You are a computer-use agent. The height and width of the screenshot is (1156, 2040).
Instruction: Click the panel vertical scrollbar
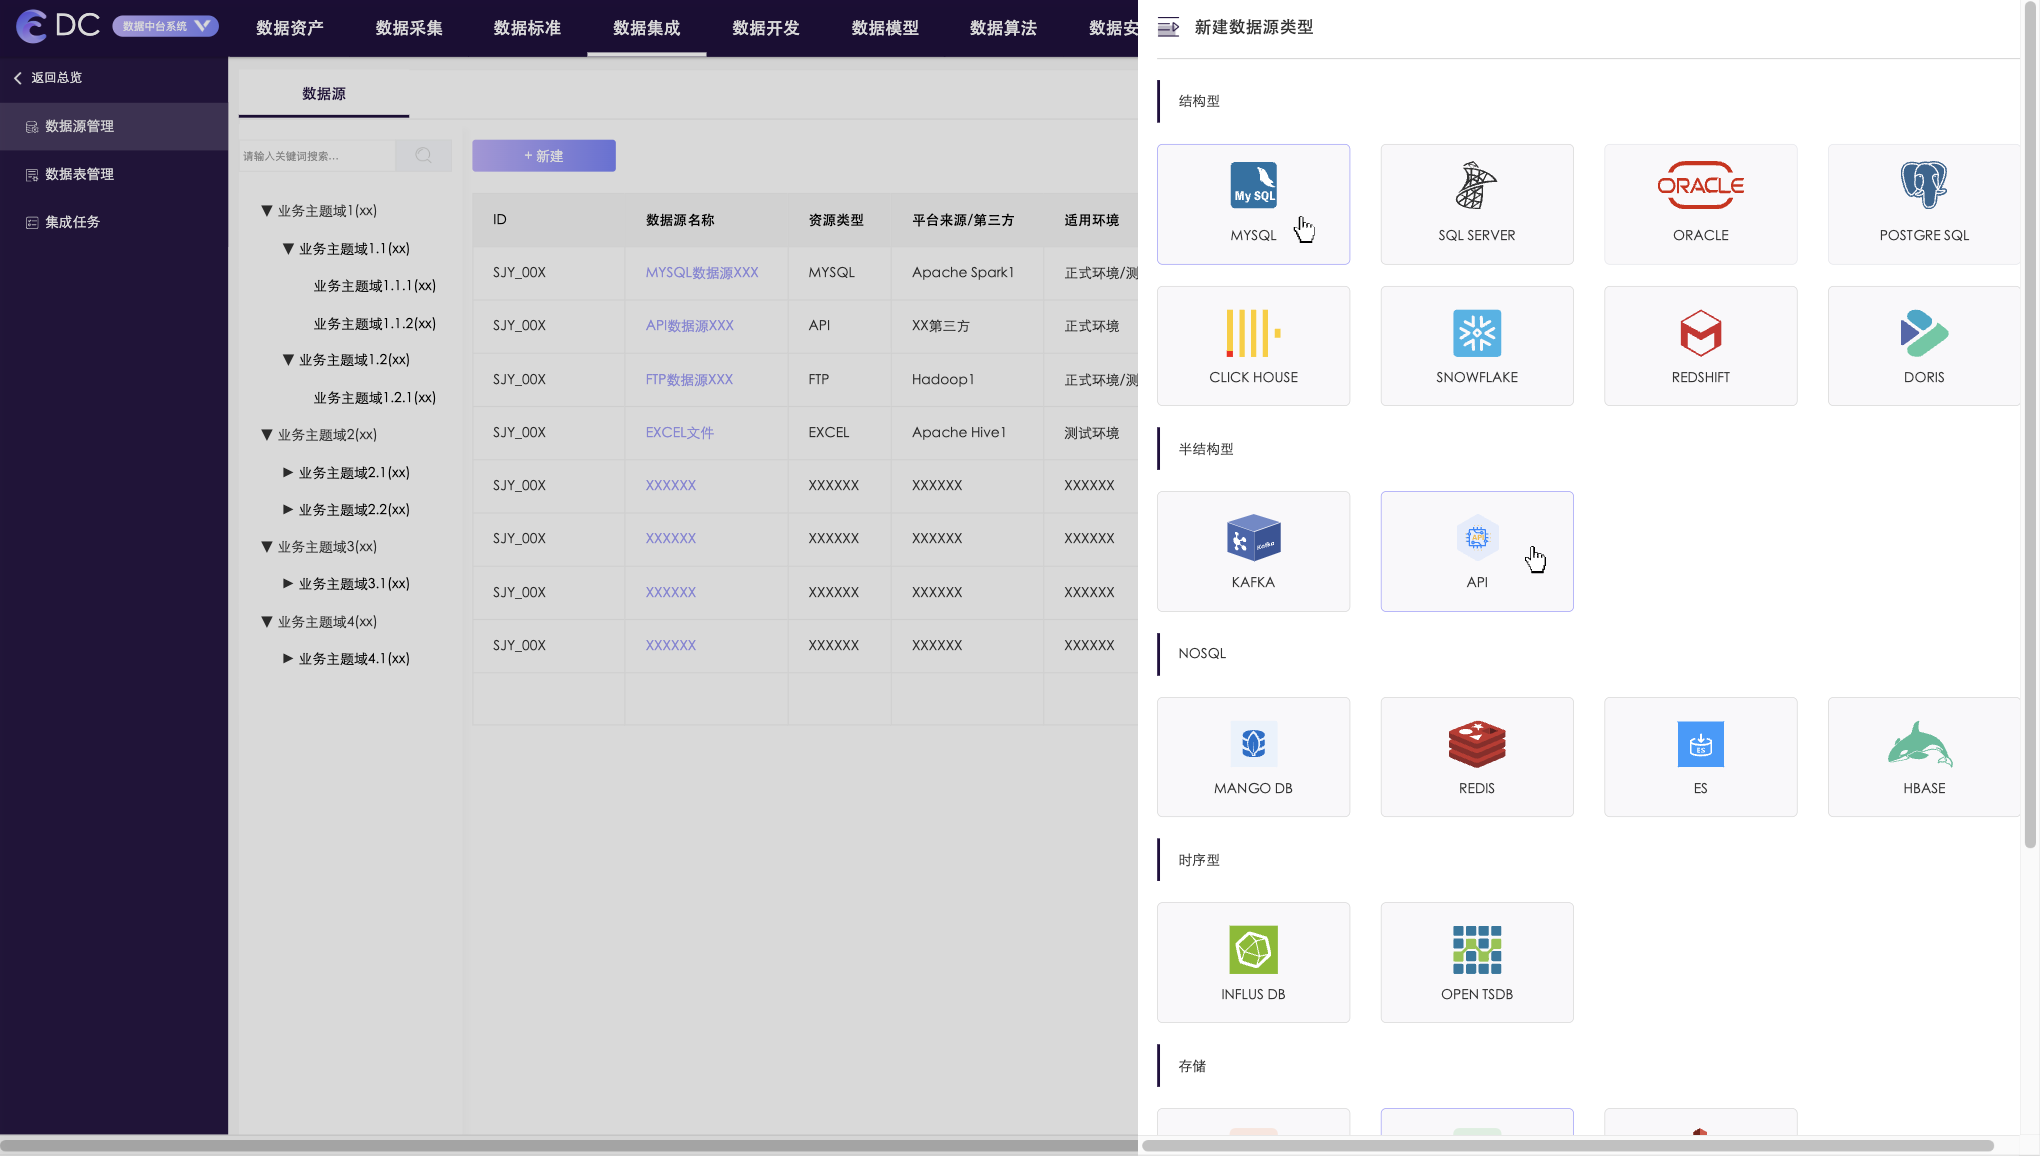point(2030,424)
